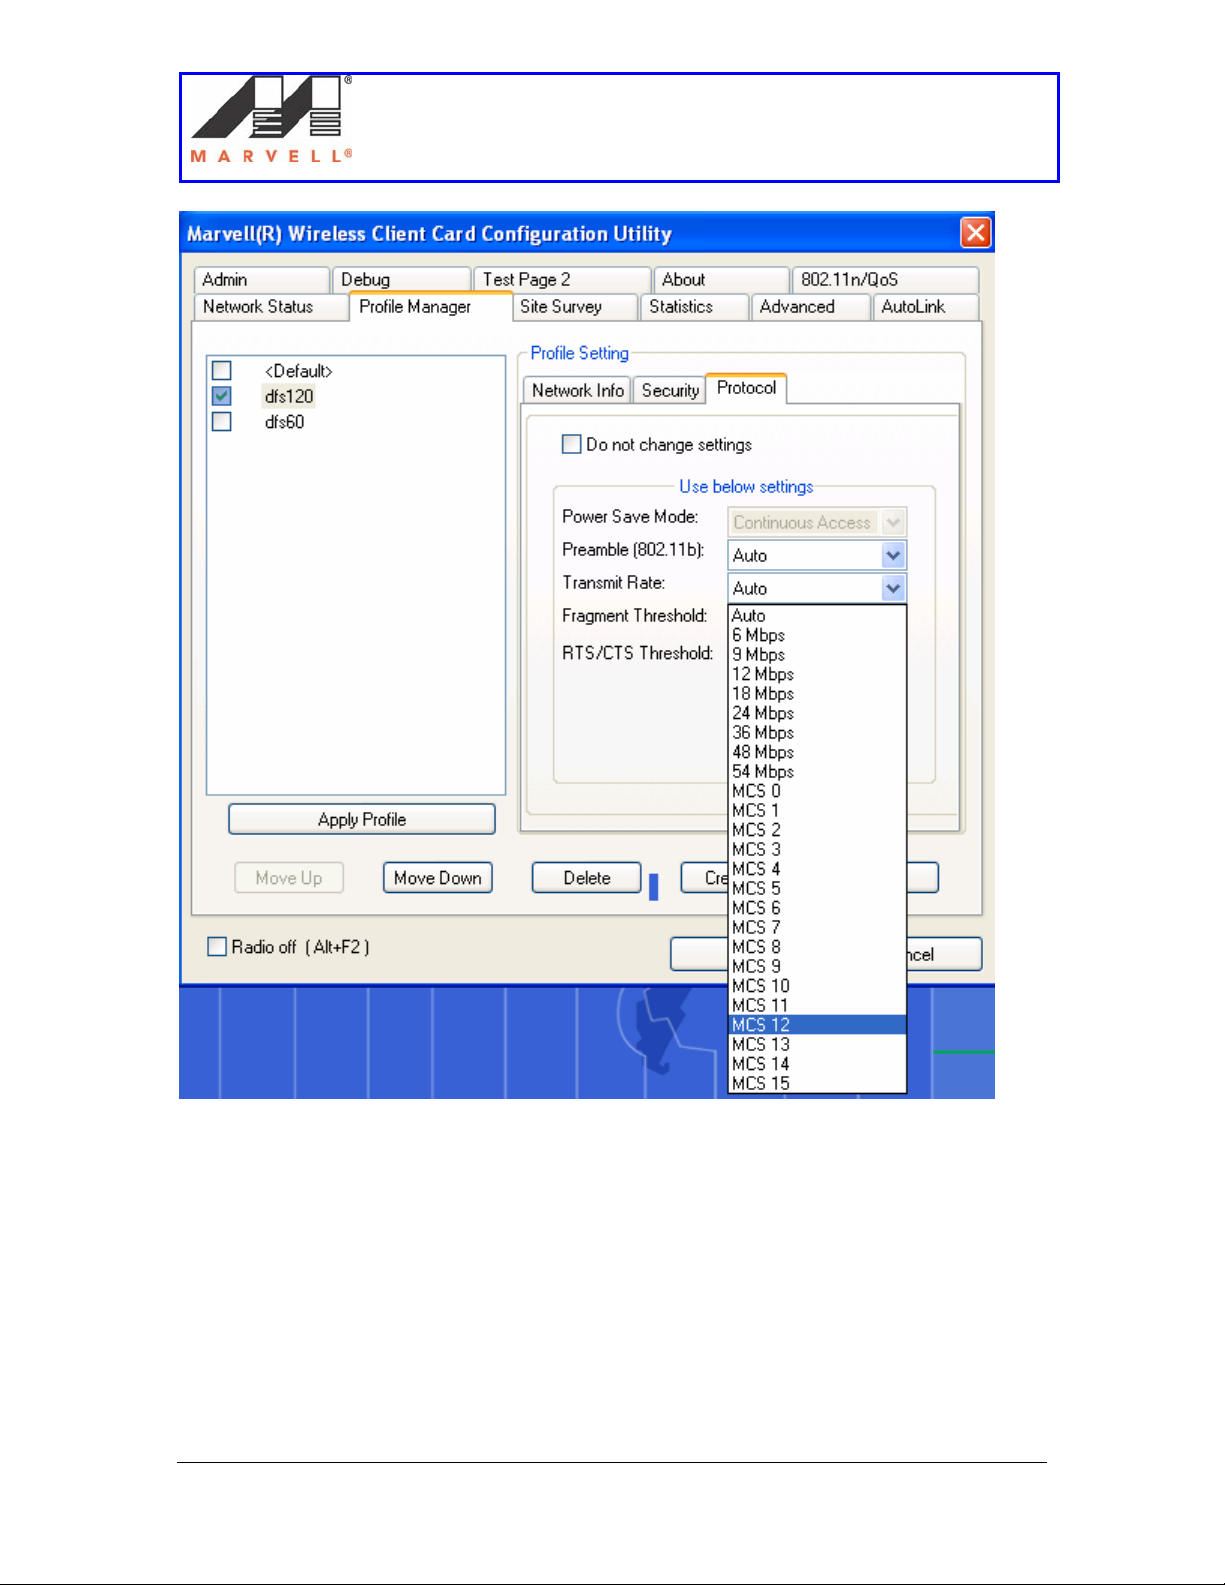1225x1585 pixels.
Task: Close the Configuration Utility window
Action: point(975,233)
